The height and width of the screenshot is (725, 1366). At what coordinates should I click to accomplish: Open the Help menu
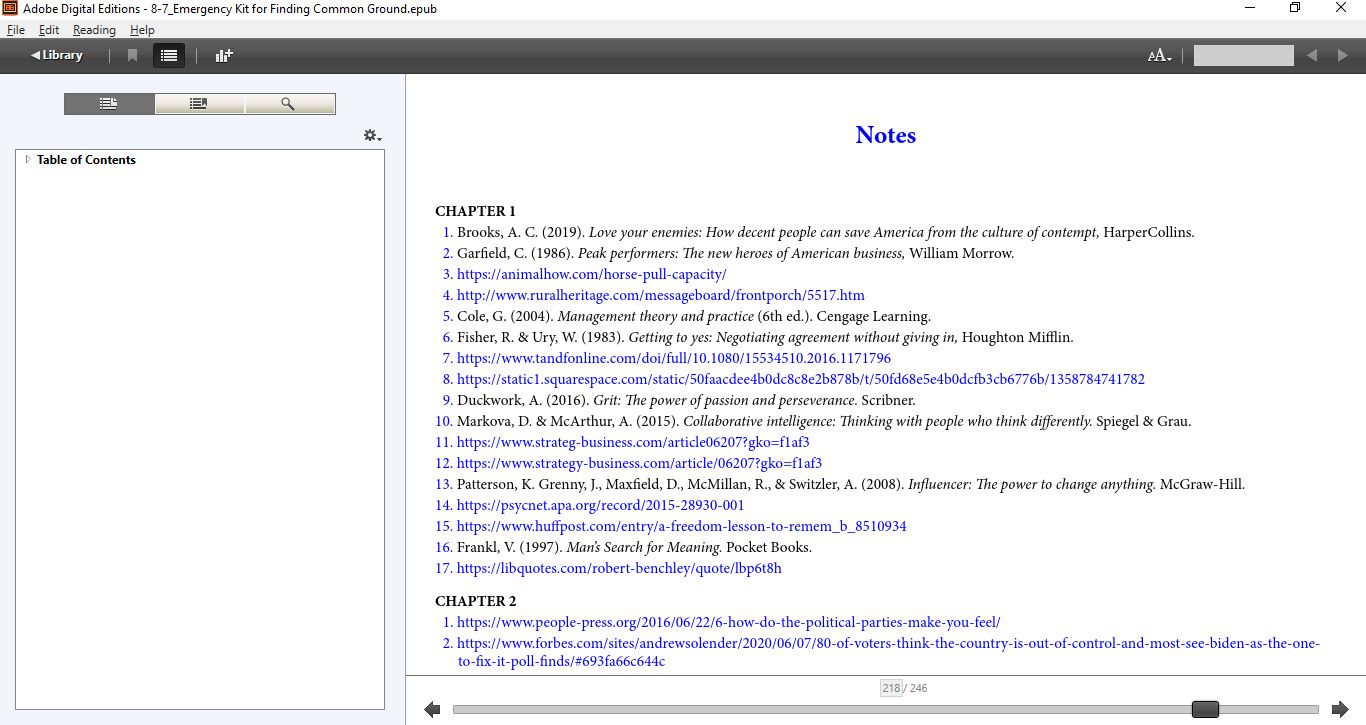click(x=142, y=30)
